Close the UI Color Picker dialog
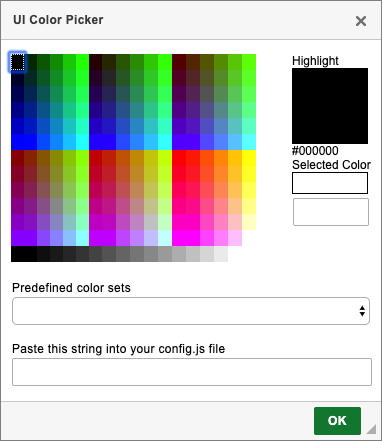The image size is (382, 441). click(x=361, y=21)
